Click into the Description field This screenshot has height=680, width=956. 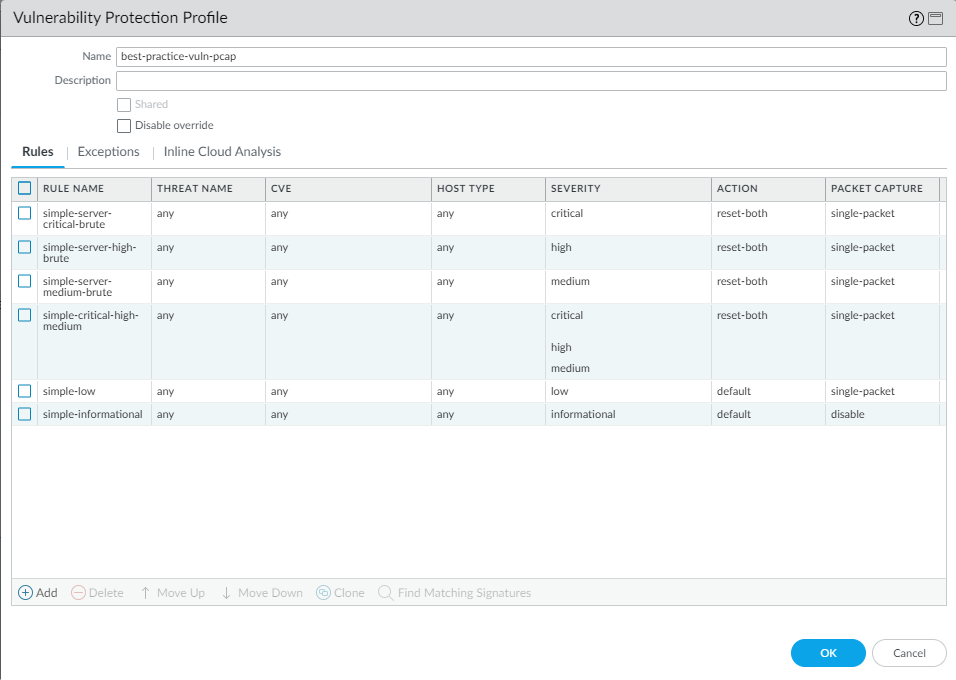531,81
